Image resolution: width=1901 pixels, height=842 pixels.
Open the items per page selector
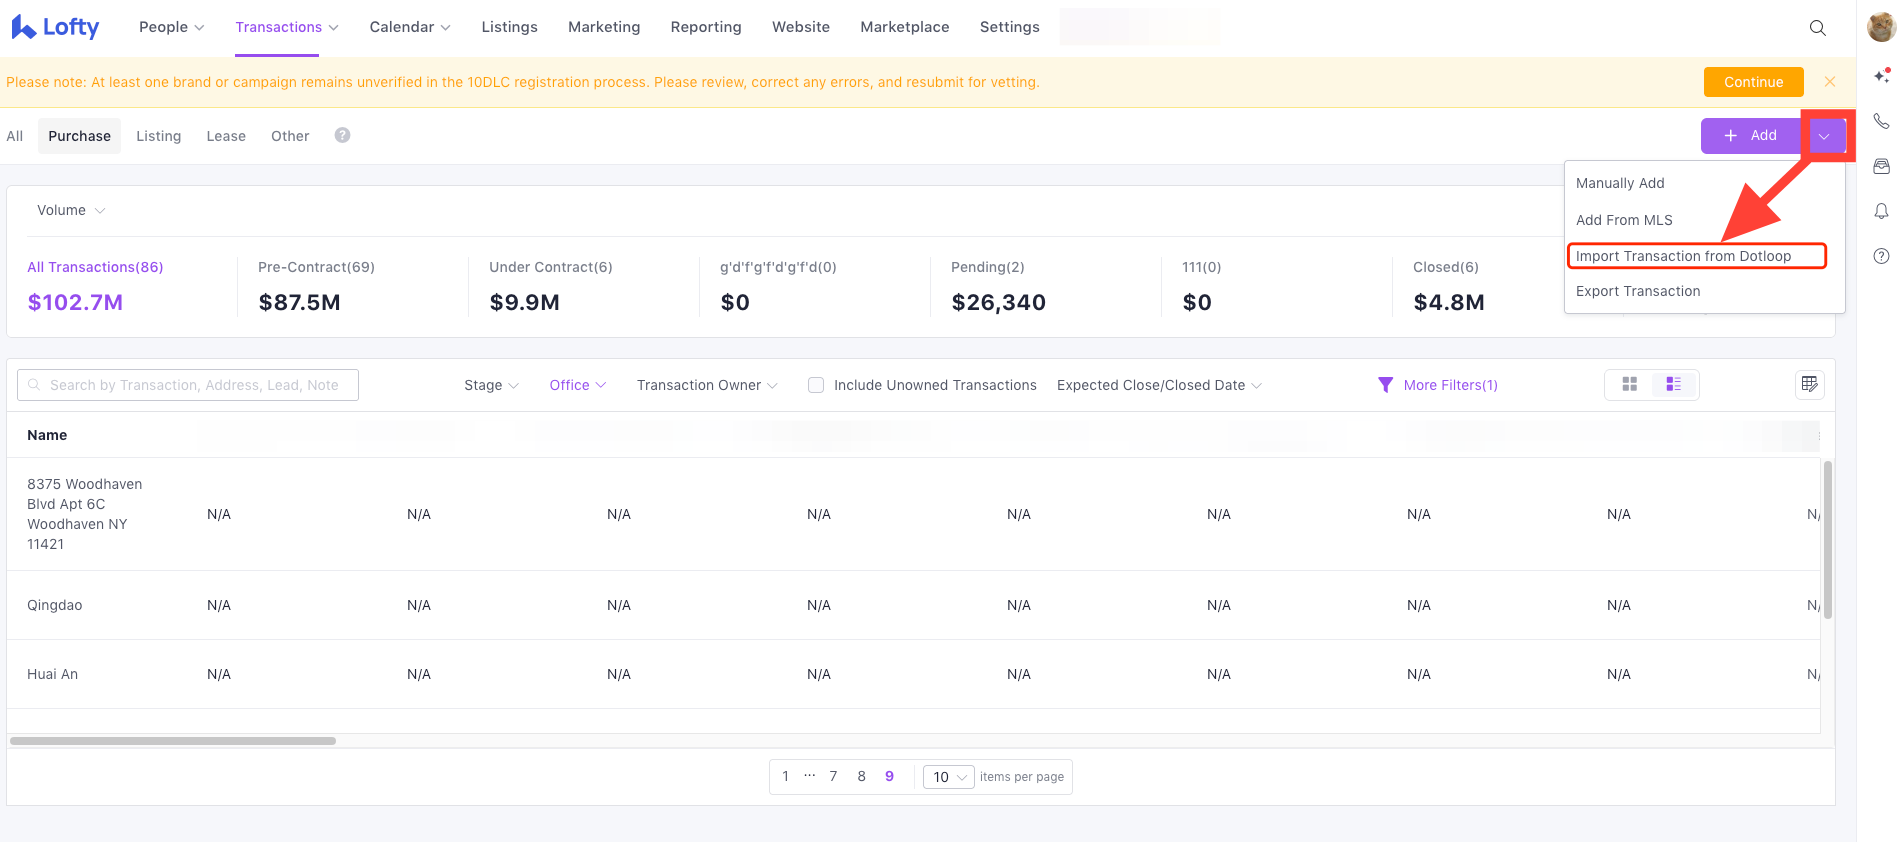948,777
